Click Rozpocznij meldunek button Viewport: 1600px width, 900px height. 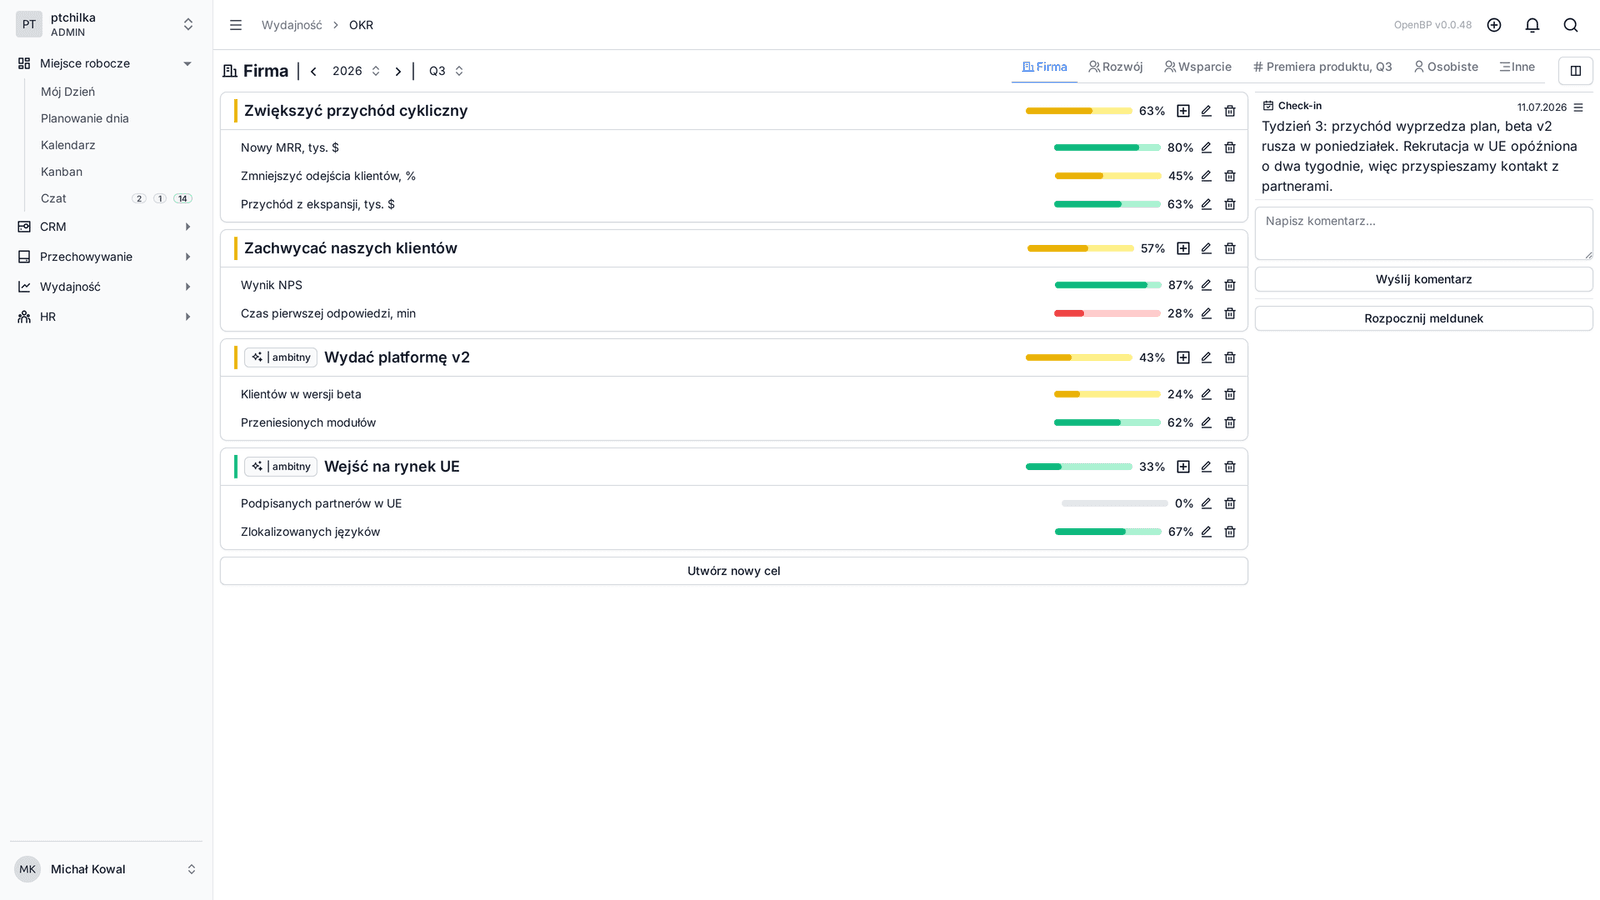1424,318
